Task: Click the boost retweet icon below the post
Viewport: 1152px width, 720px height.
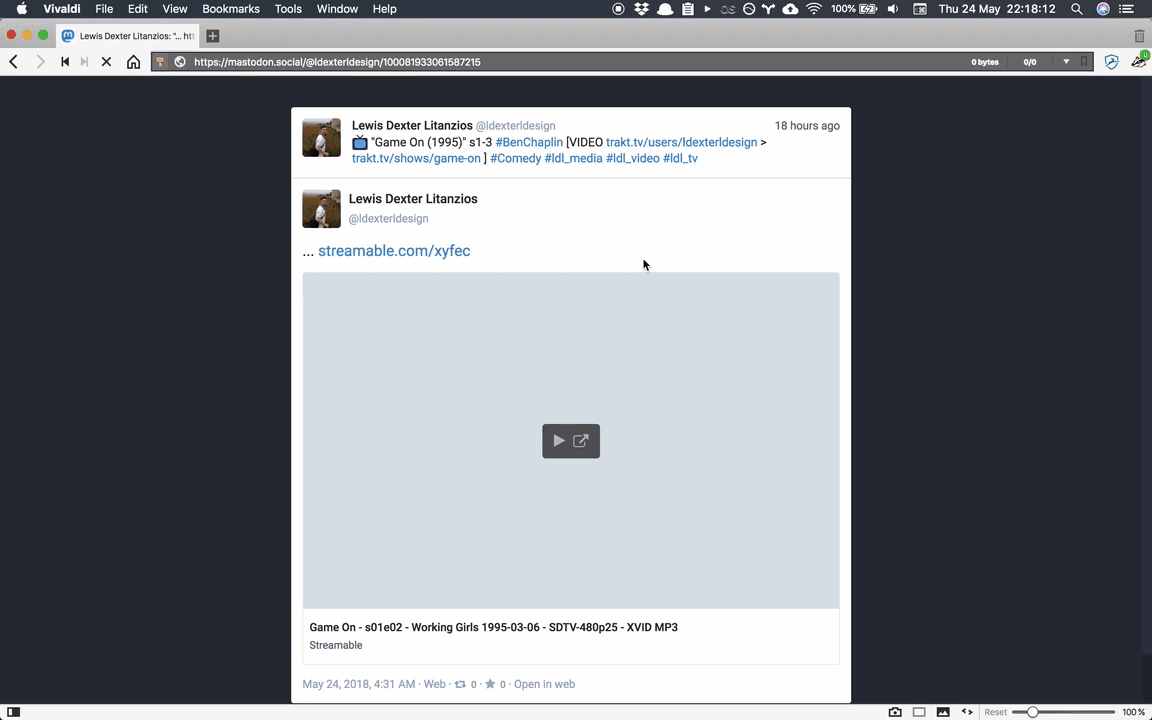Action: point(460,684)
